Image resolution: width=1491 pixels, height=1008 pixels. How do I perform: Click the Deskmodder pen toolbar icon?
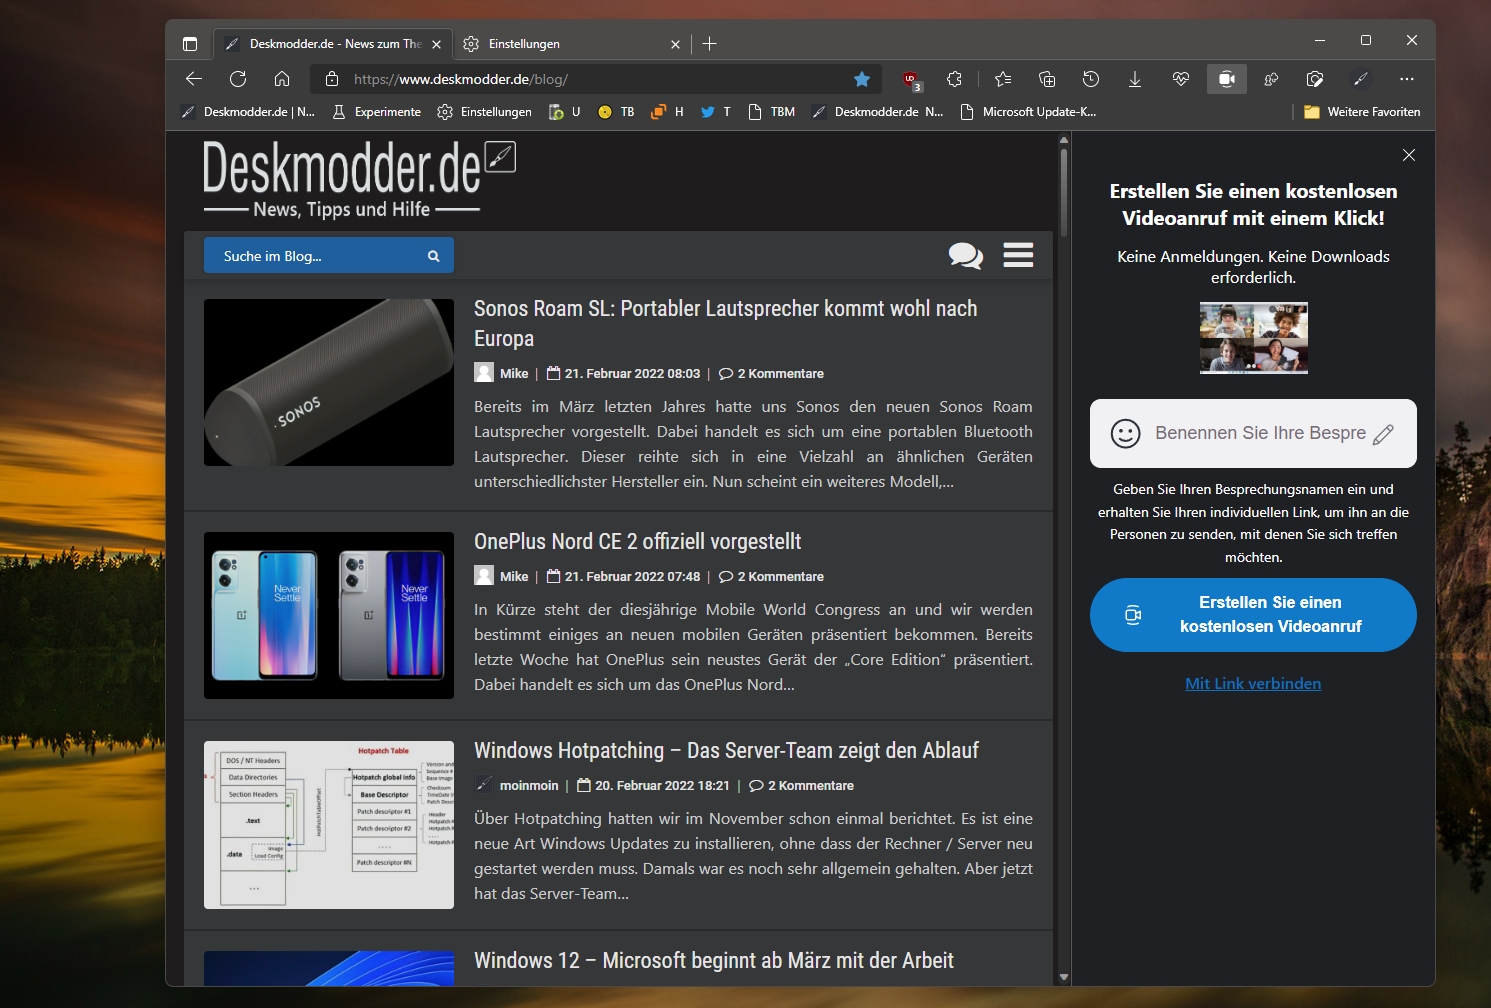pos(1360,79)
